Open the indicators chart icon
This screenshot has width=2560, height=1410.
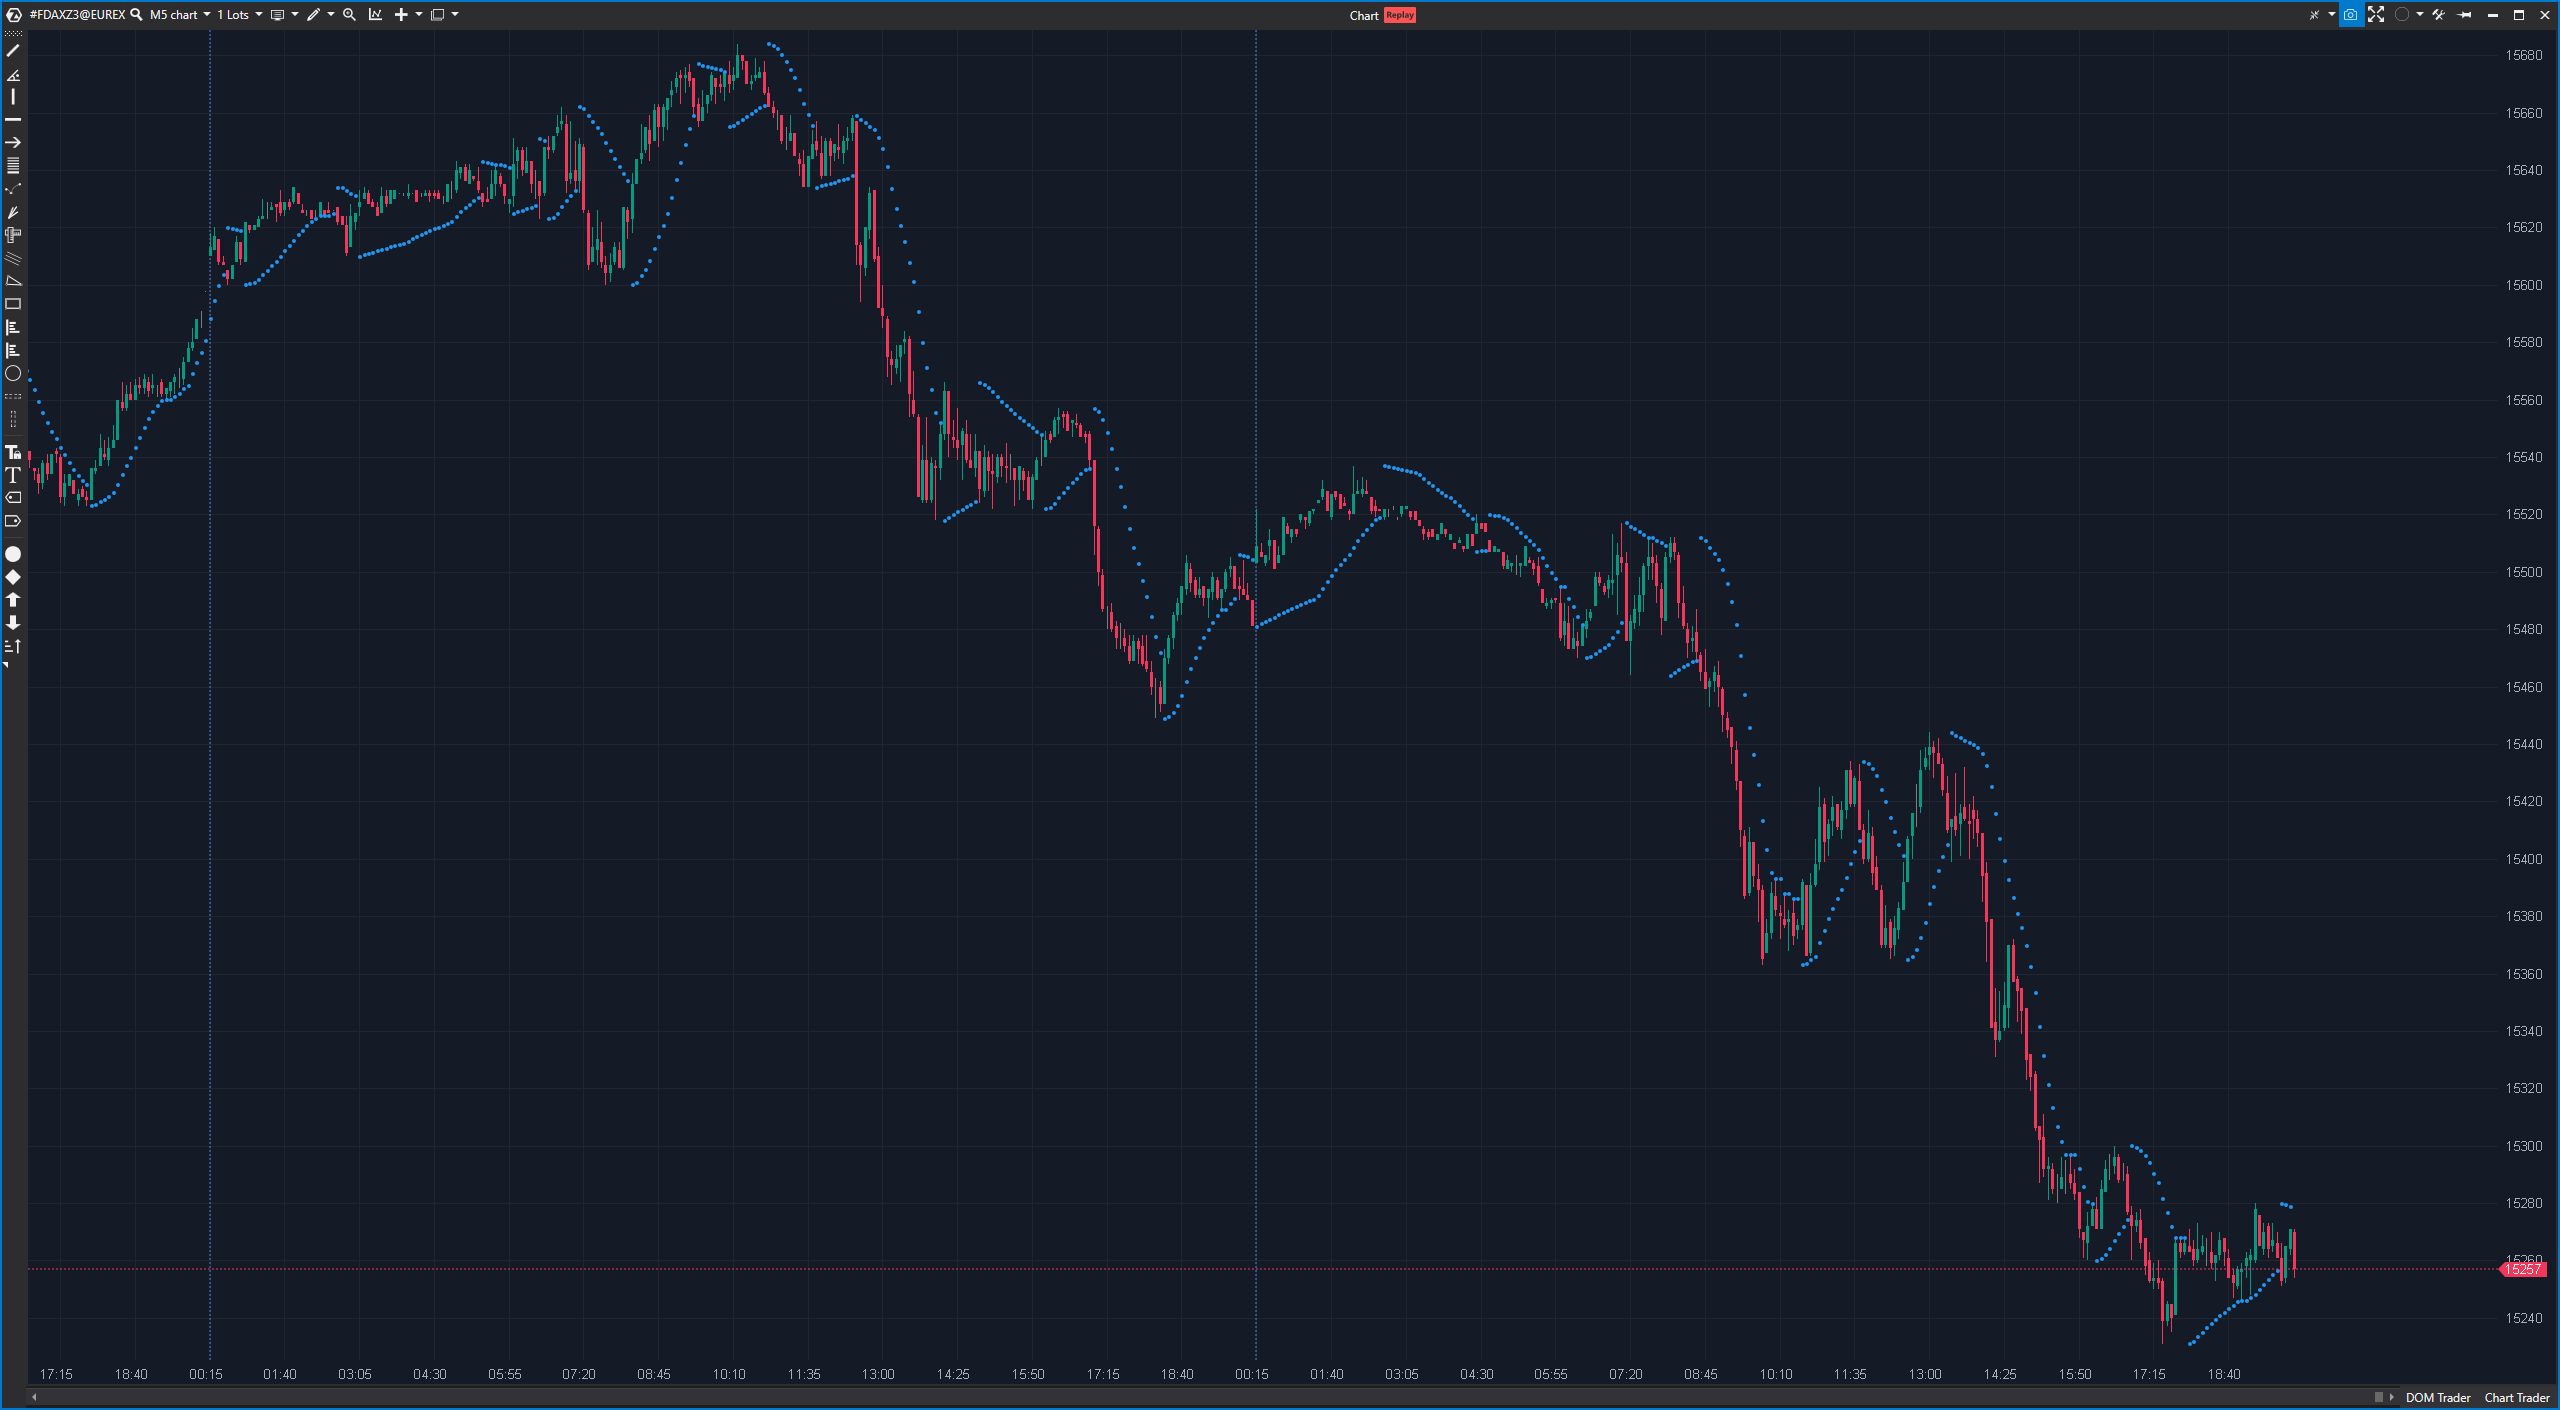click(375, 15)
